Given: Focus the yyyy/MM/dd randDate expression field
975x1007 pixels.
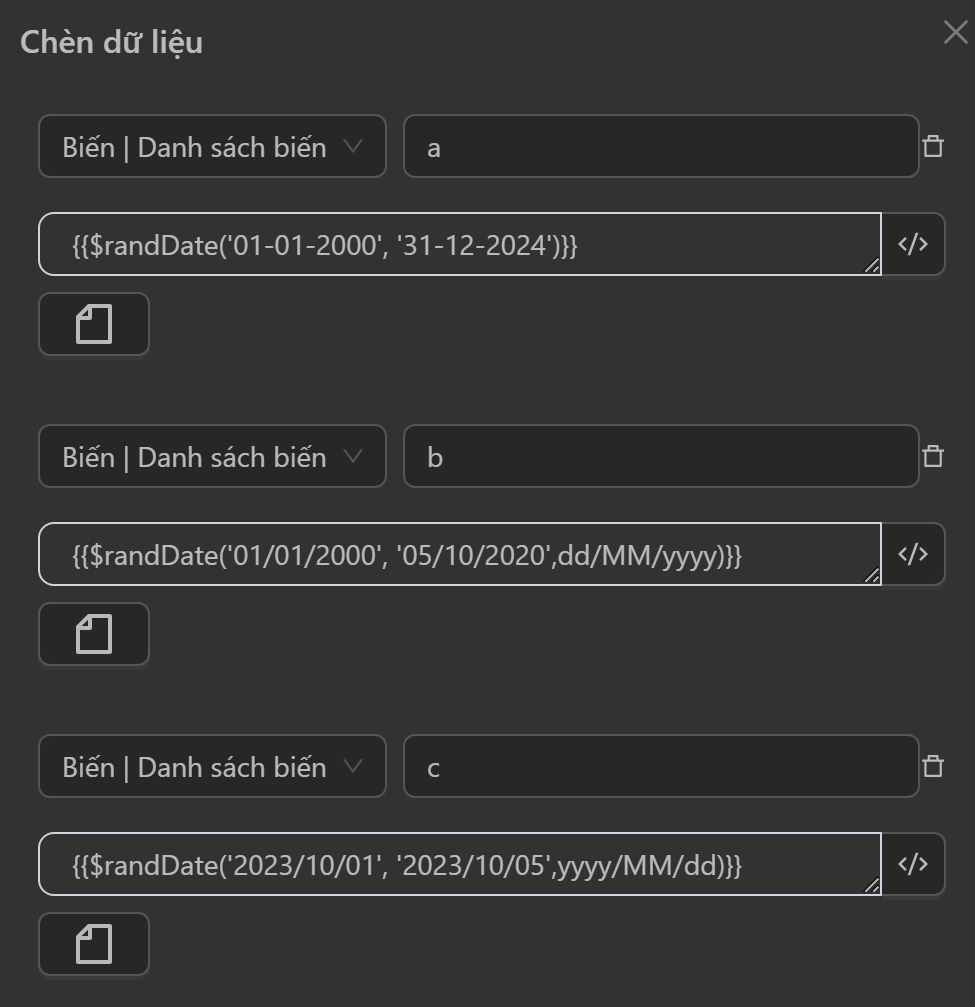Looking at the screenshot, I should (460, 864).
